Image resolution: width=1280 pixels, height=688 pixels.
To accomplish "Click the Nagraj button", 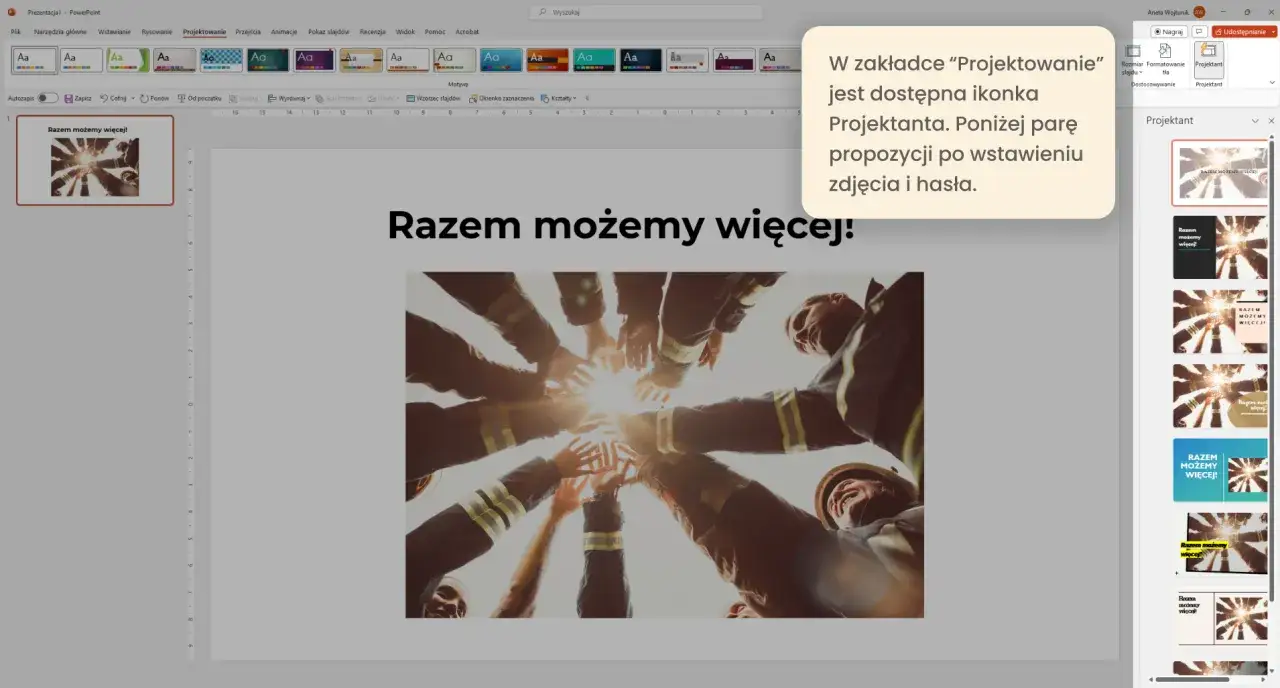I will 1168,31.
